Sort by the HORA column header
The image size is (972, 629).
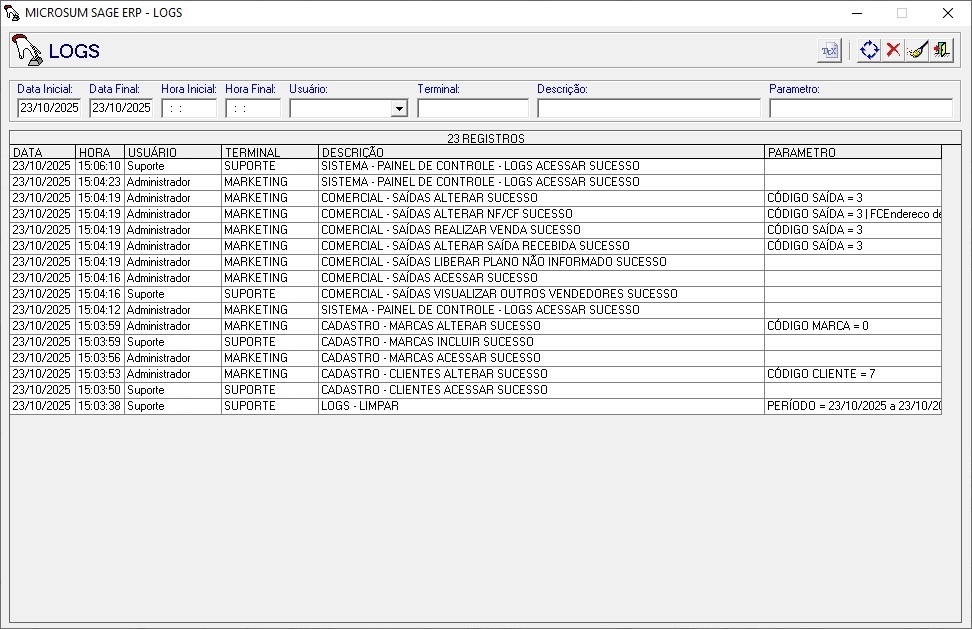99,152
